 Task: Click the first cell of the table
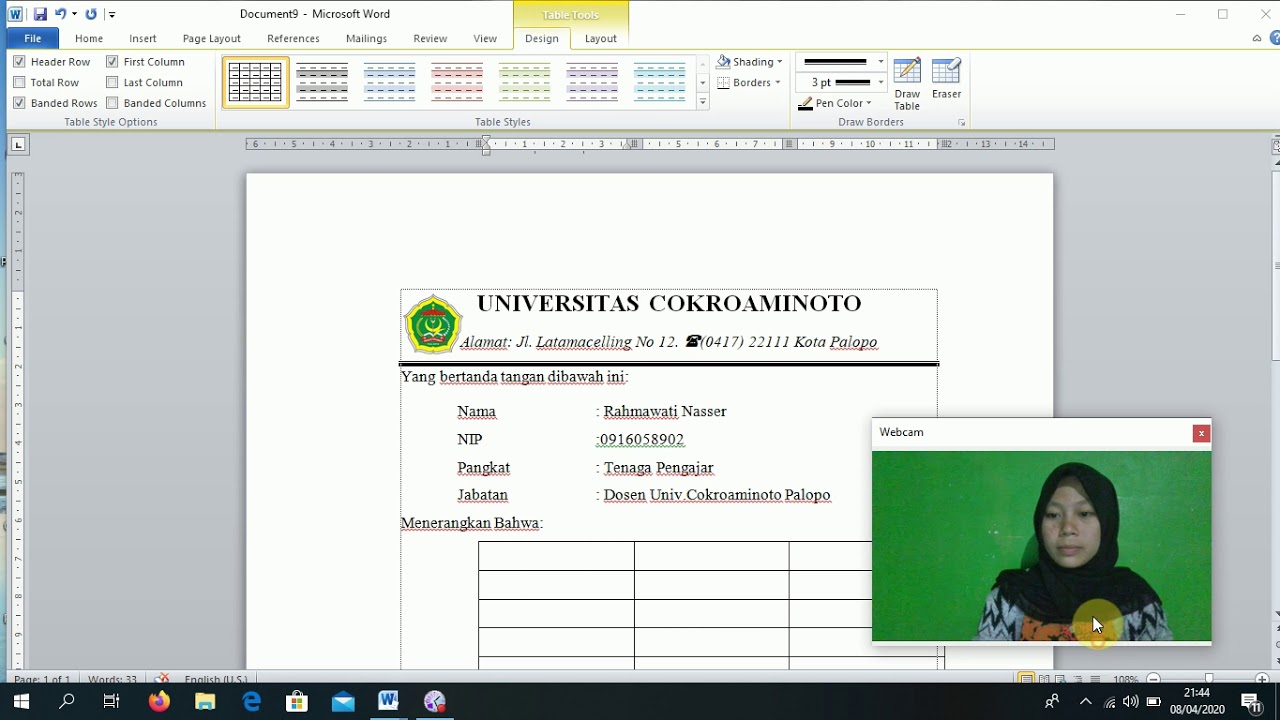tap(556, 556)
